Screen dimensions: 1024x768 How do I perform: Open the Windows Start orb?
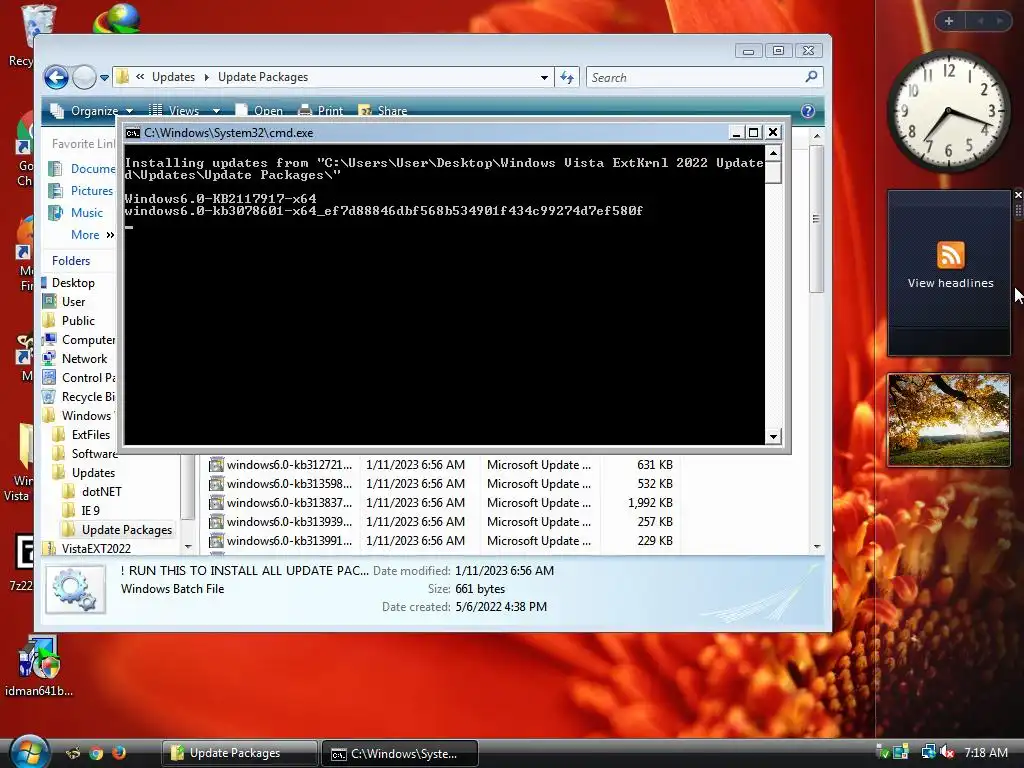tap(29, 752)
